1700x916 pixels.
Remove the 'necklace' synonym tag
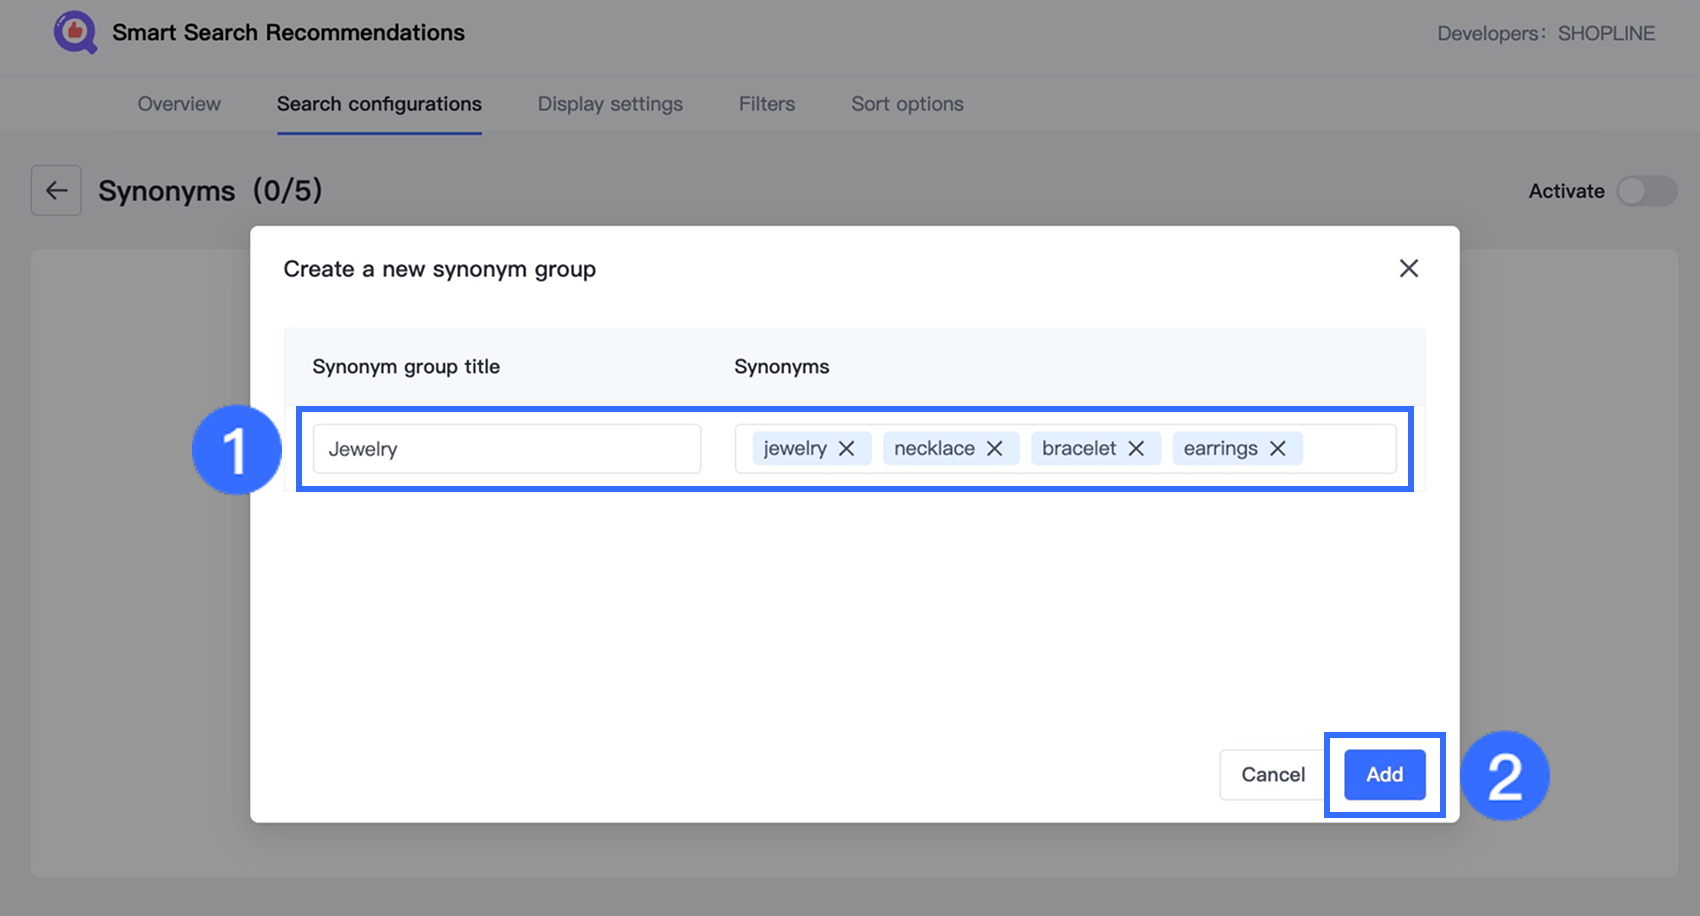click(995, 449)
